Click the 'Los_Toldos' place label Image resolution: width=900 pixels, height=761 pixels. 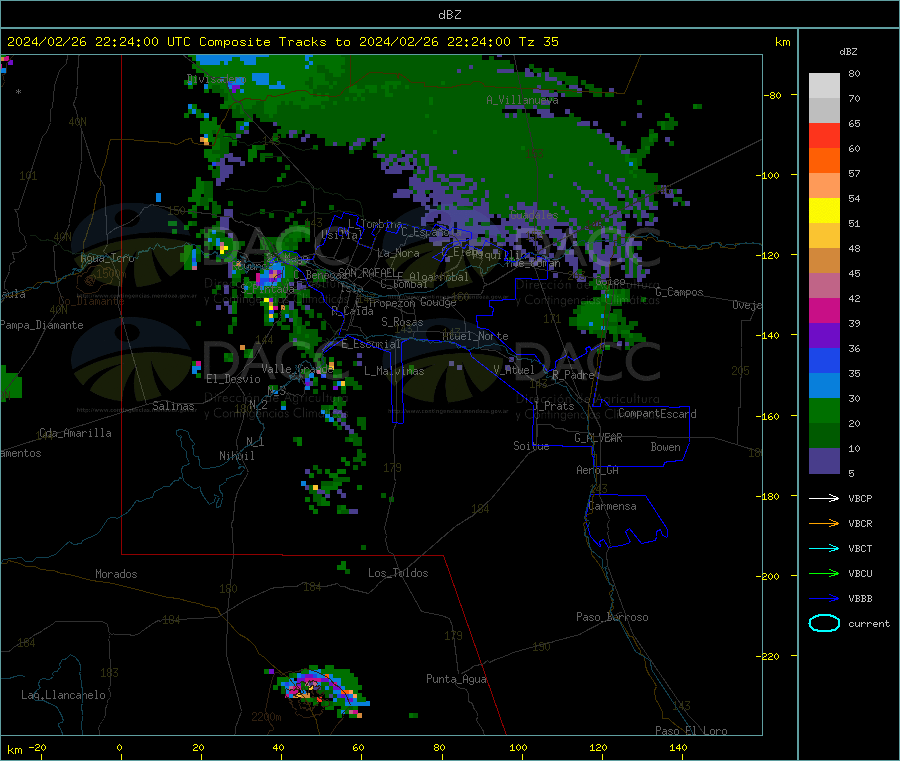pyautogui.click(x=398, y=573)
